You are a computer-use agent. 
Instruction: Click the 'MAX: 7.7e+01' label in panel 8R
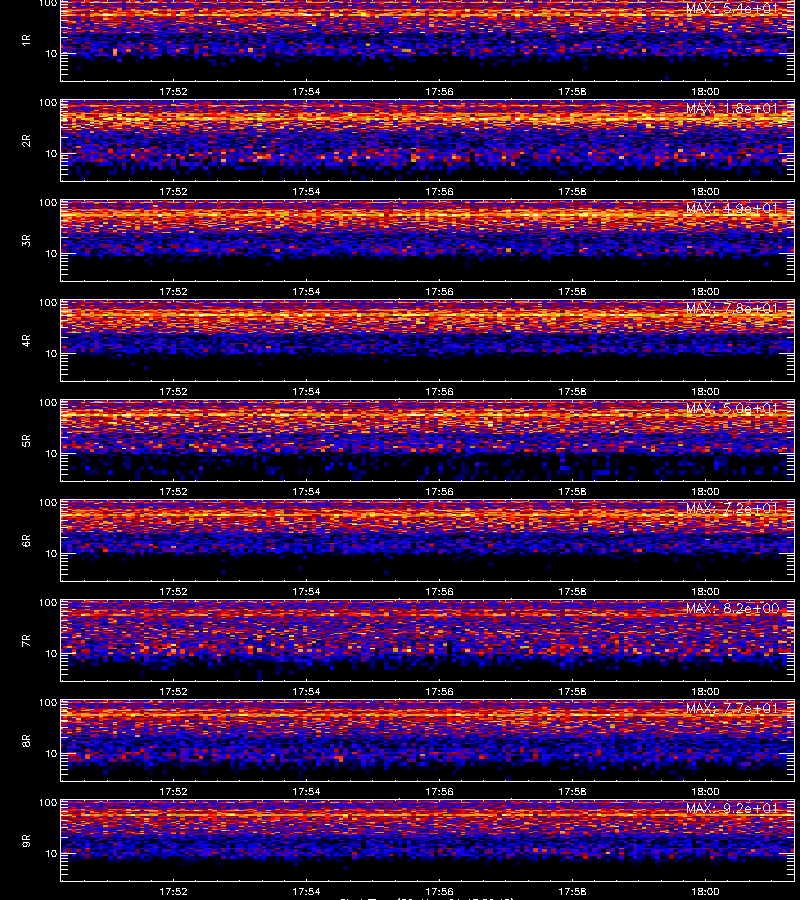[732, 708]
